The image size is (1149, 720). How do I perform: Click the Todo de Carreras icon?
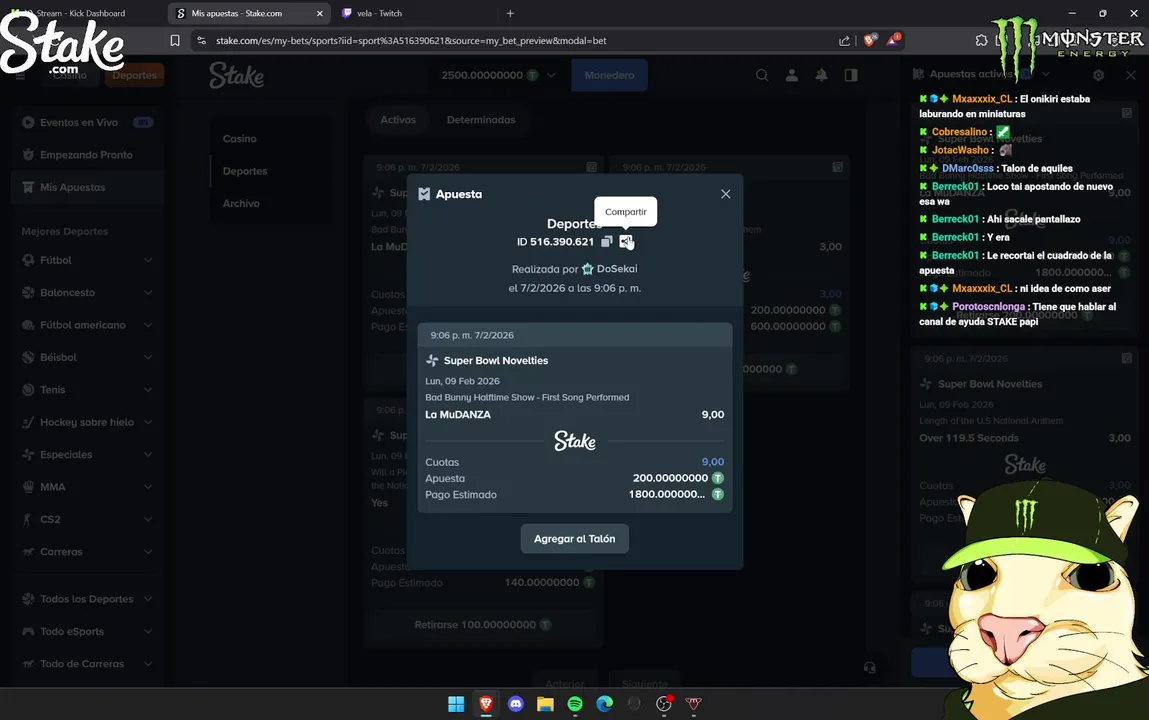click(x=28, y=664)
